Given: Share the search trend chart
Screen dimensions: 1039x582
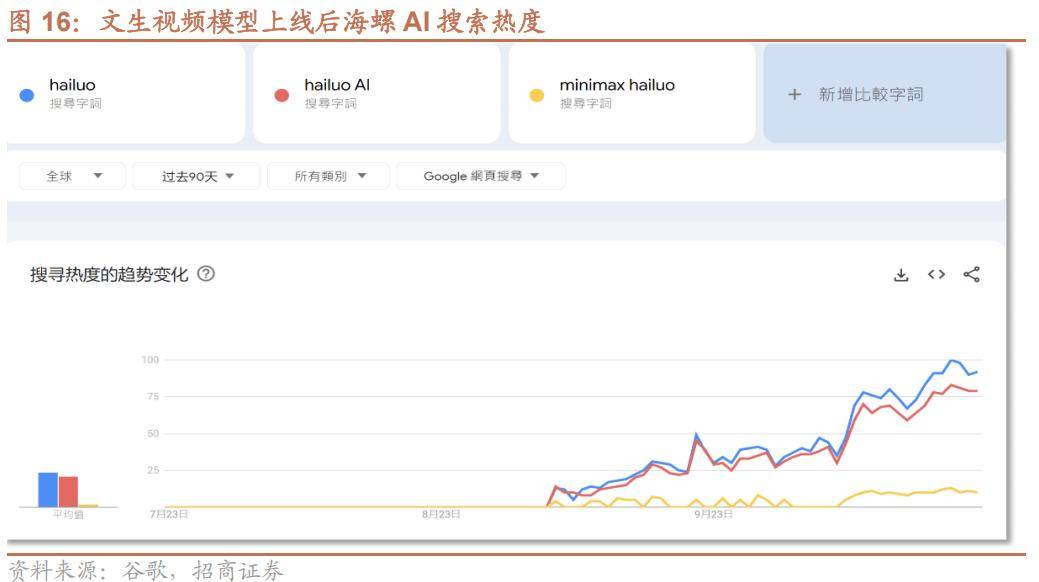Looking at the screenshot, I should [x=971, y=274].
